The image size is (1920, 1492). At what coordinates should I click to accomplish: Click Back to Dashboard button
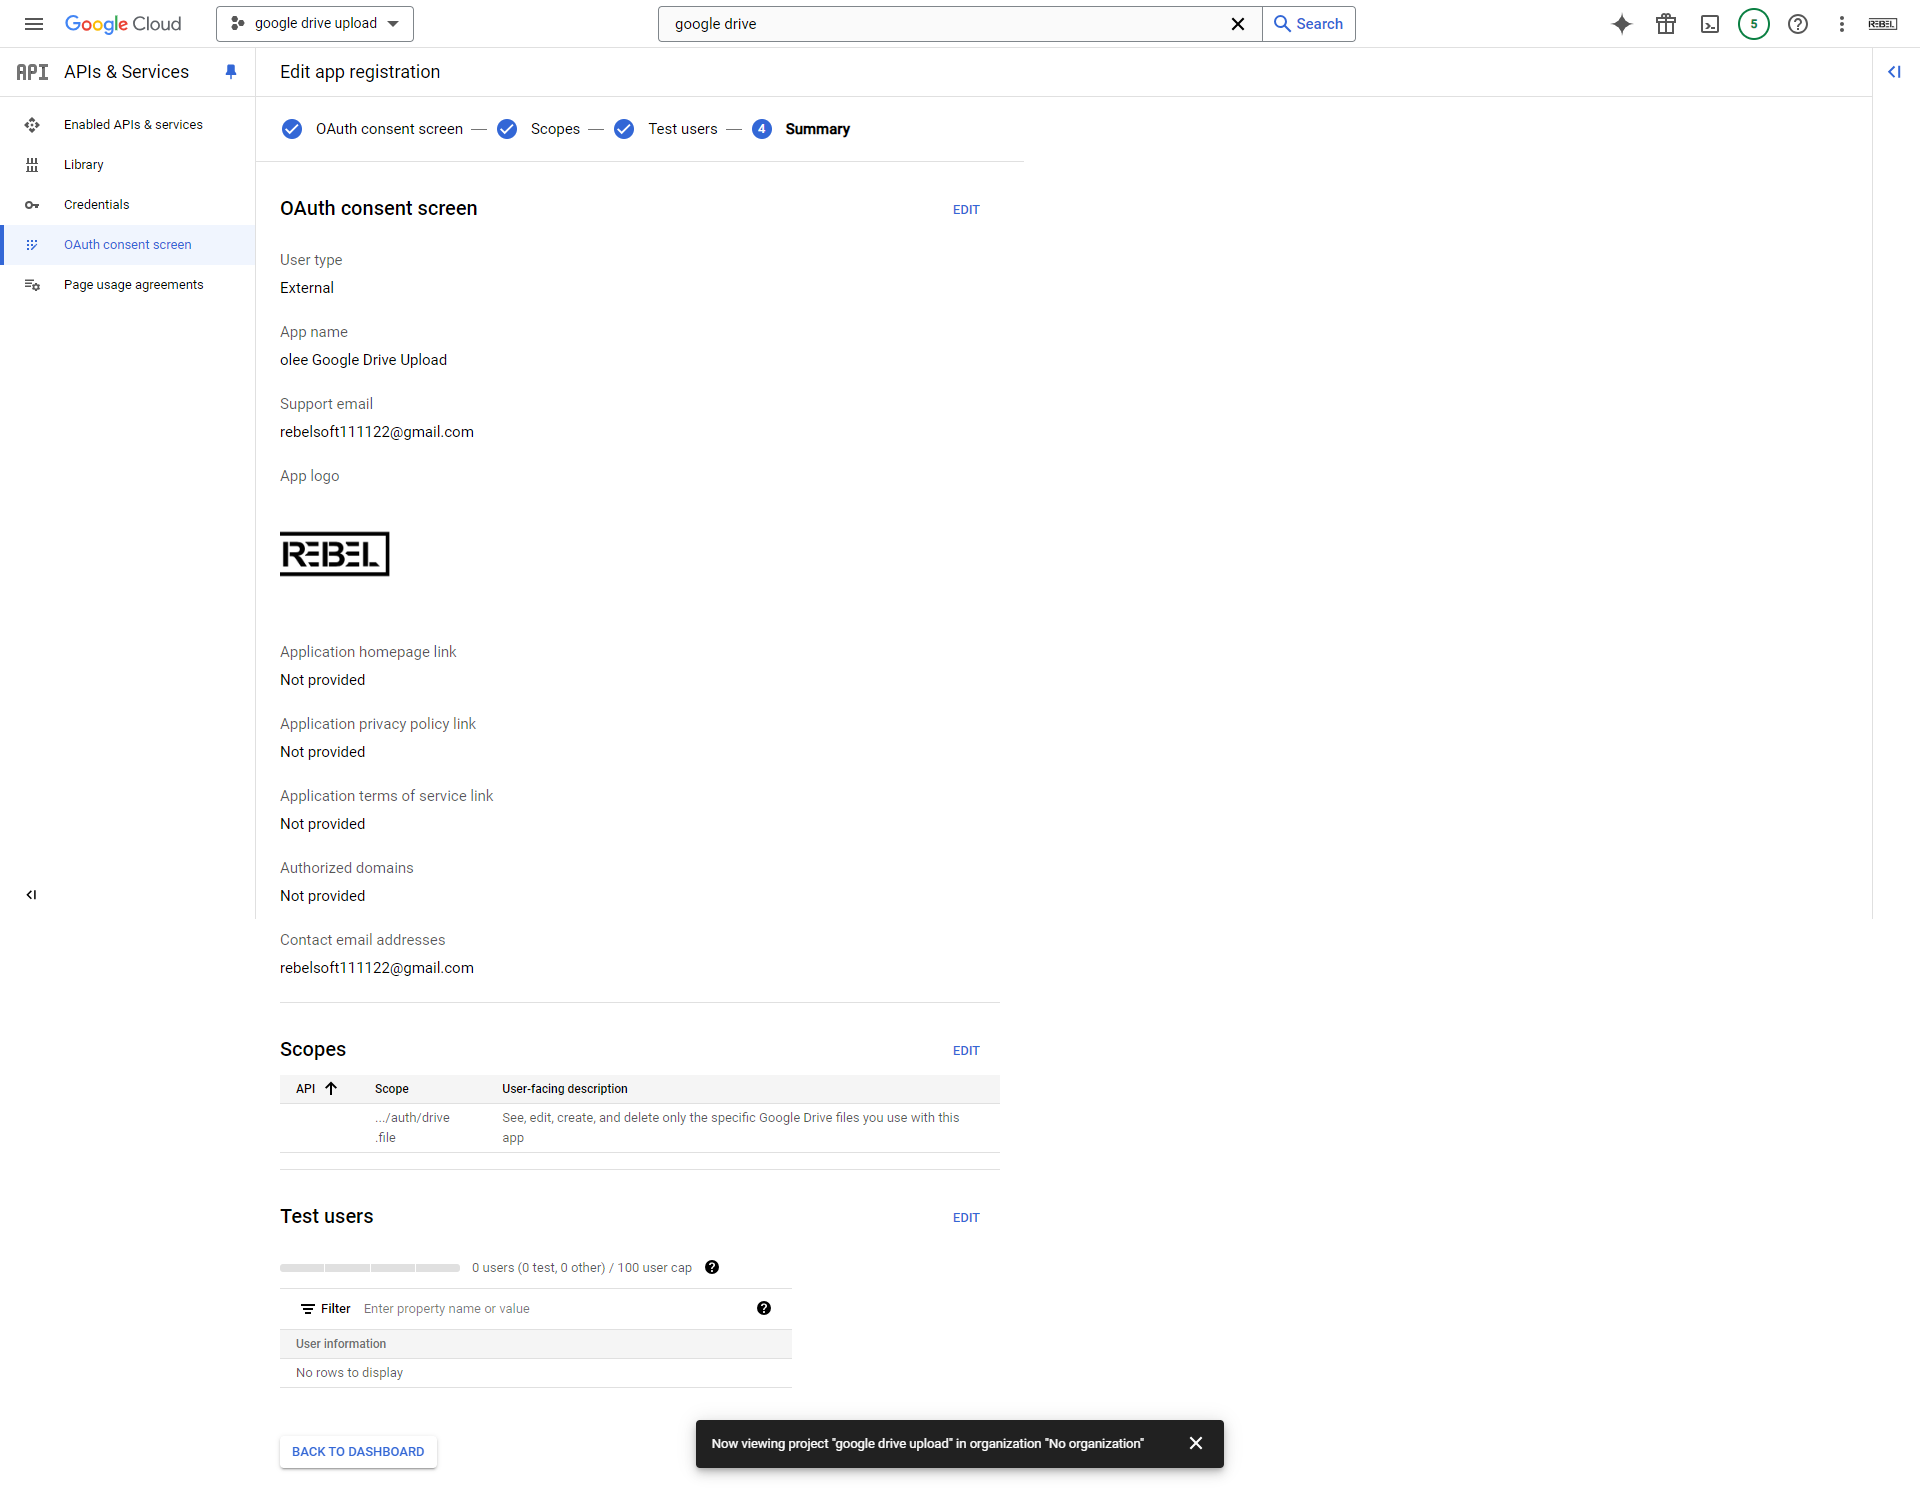pos(358,1452)
